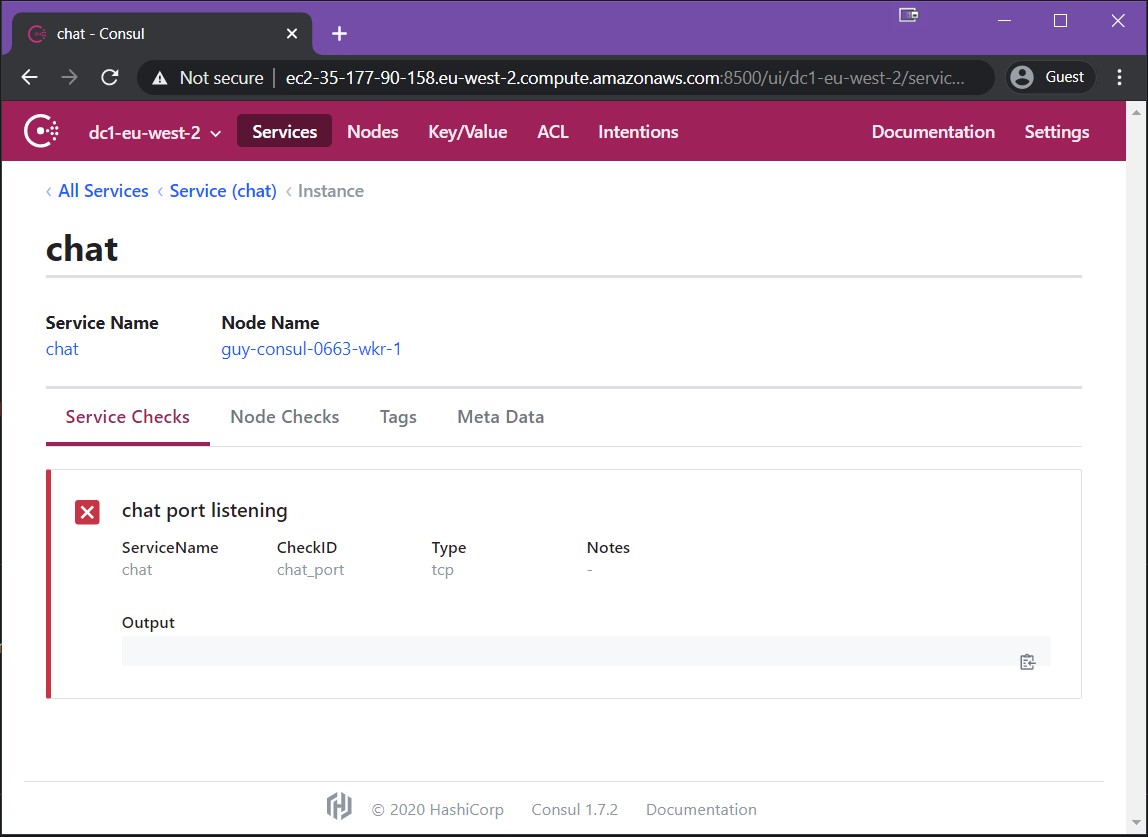Click the media/cast icon in title bar

click(x=909, y=15)
